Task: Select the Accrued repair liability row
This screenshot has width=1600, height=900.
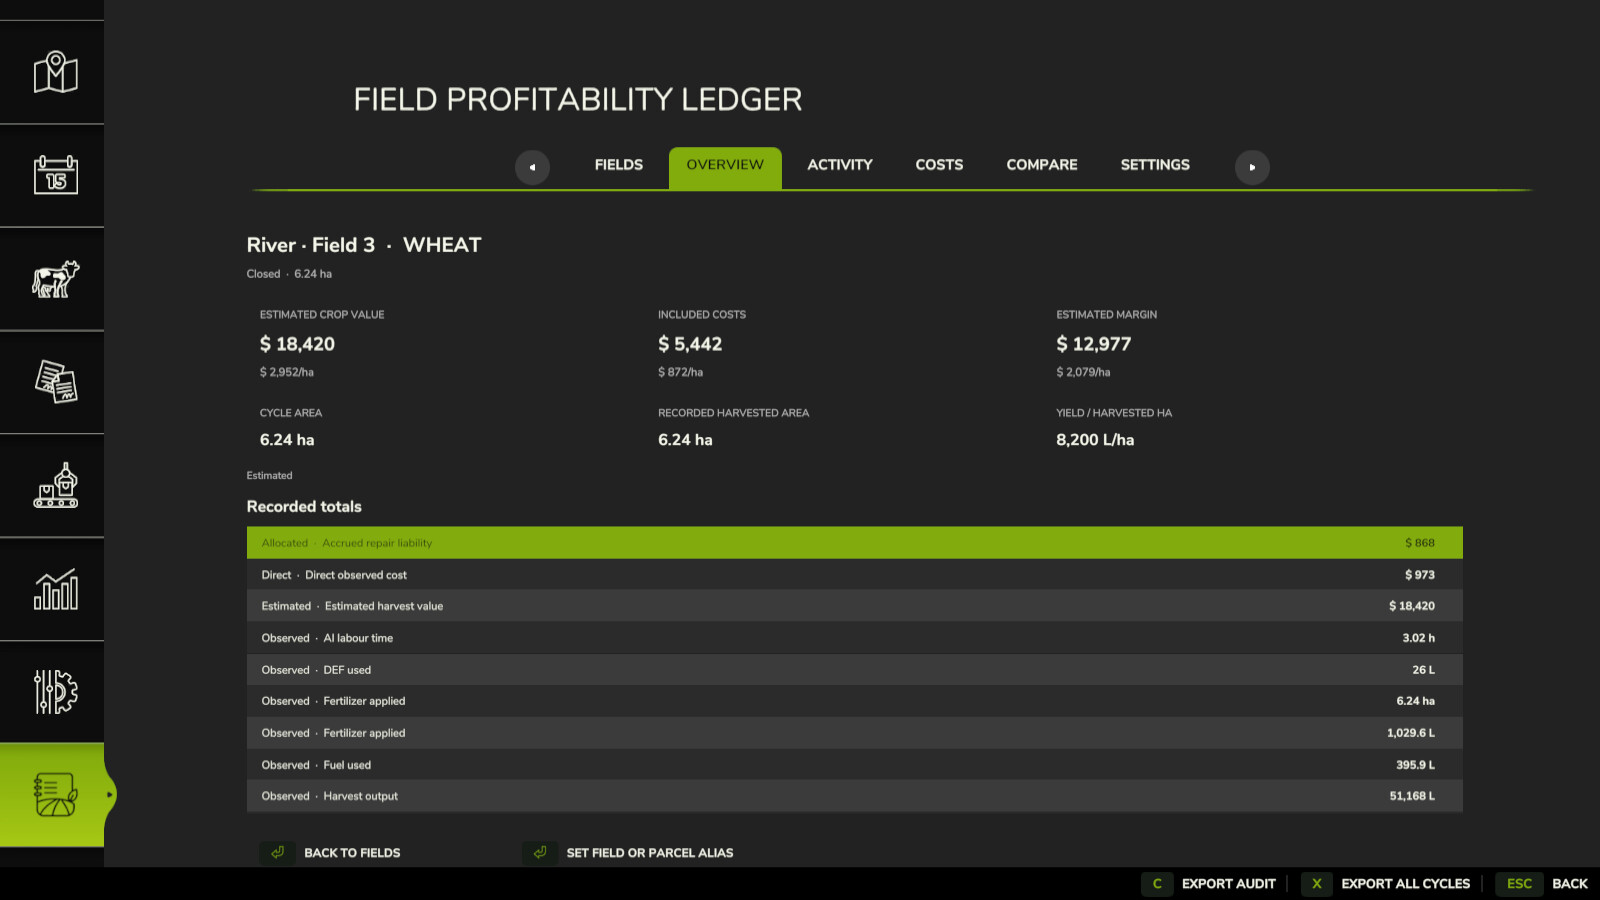Action: (855, 543)
